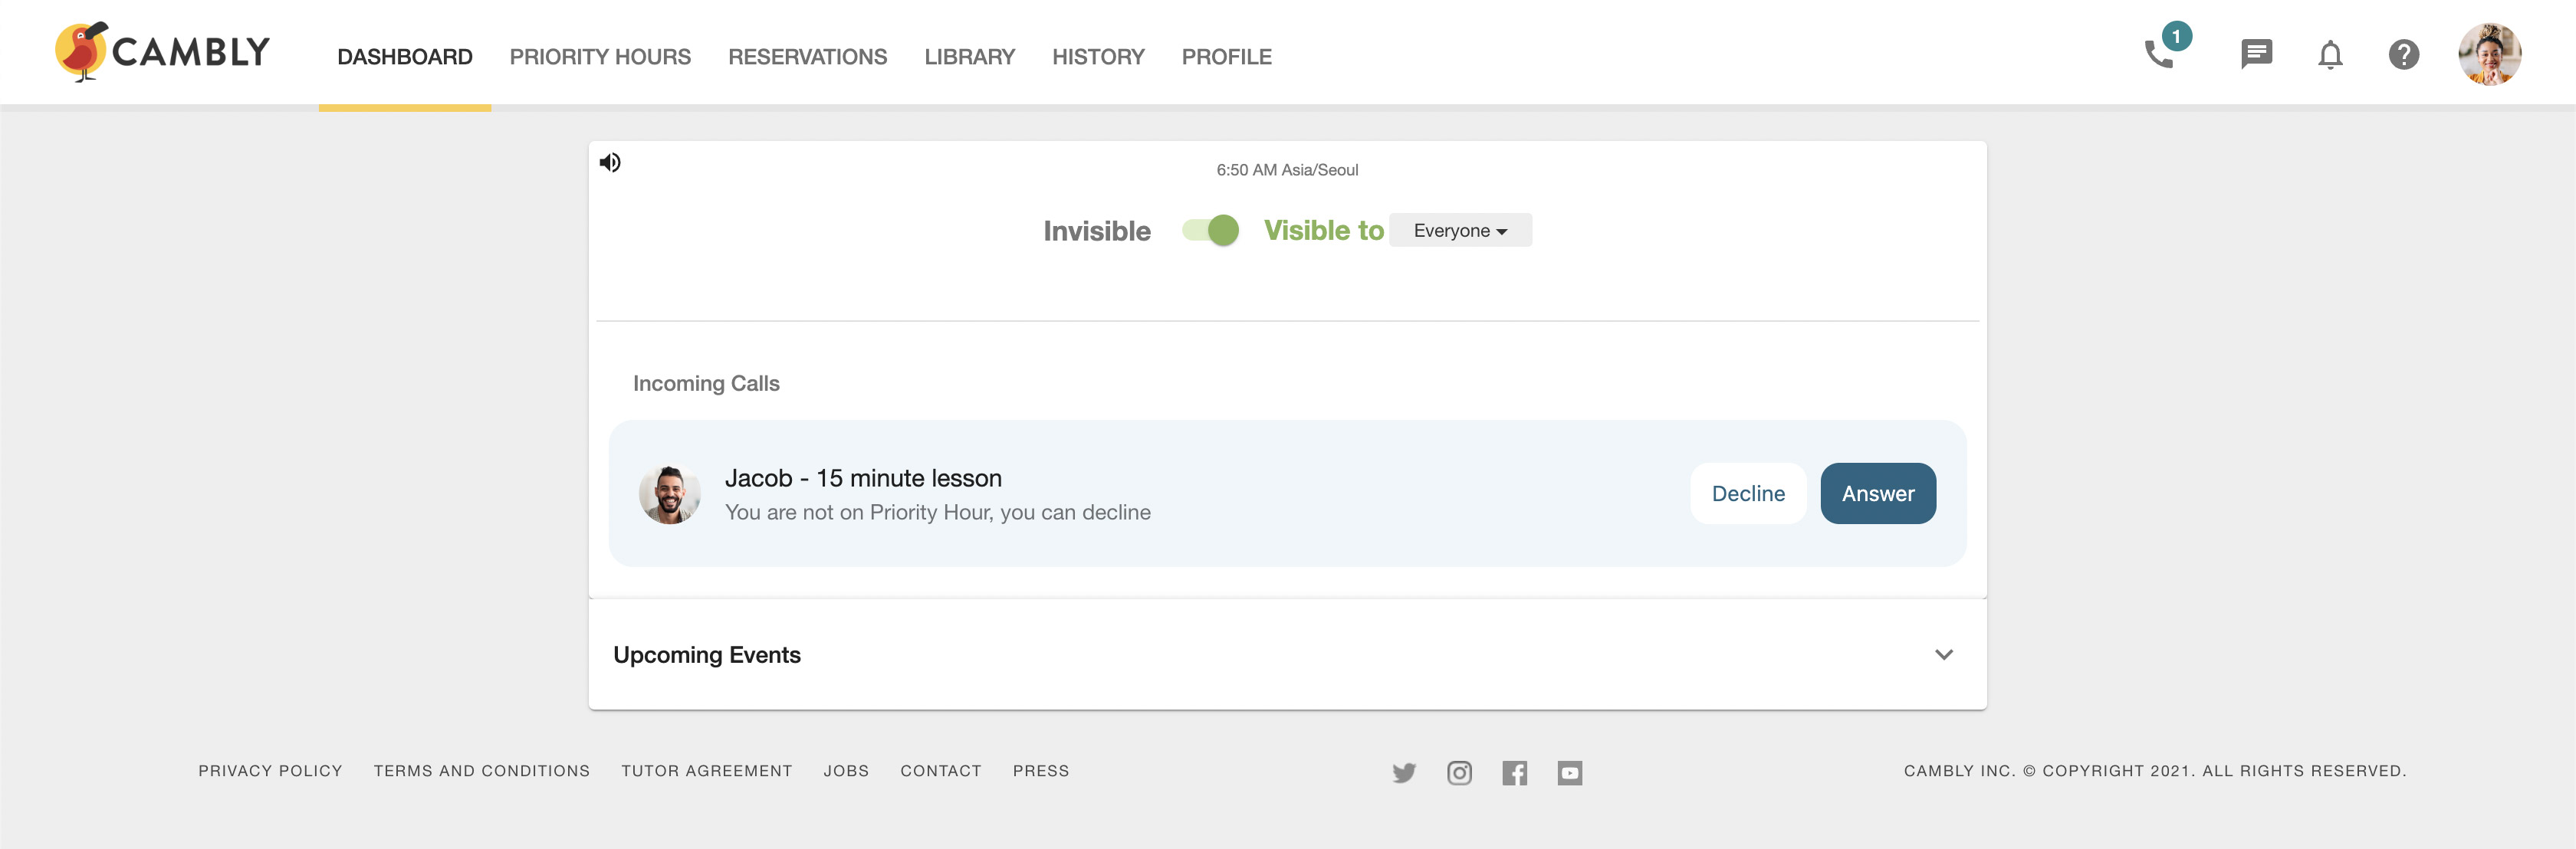Mute sound via speaker icon
Image resolution: width=2576 pixels, height=849 pixels.
click(610, 162)
